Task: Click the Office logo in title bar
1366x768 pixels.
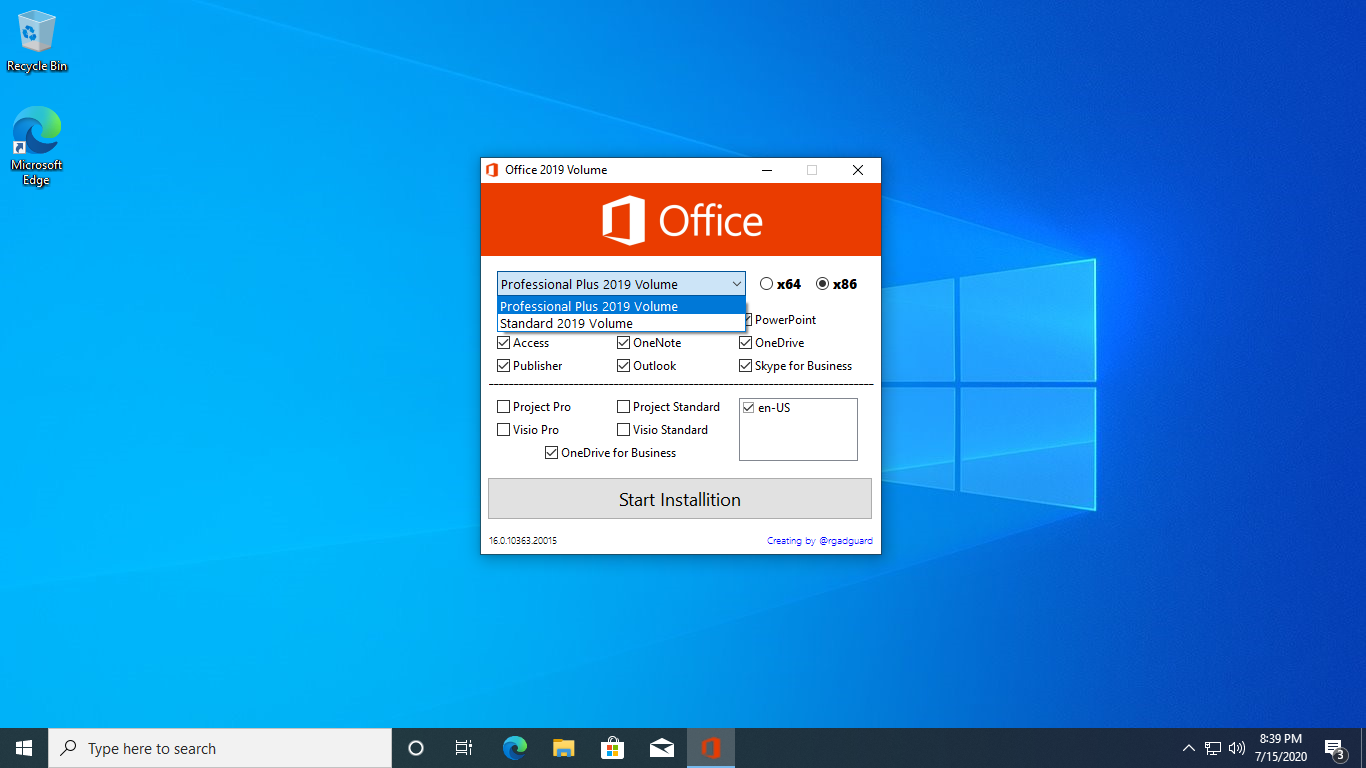Action: click(x=492, y=170)
